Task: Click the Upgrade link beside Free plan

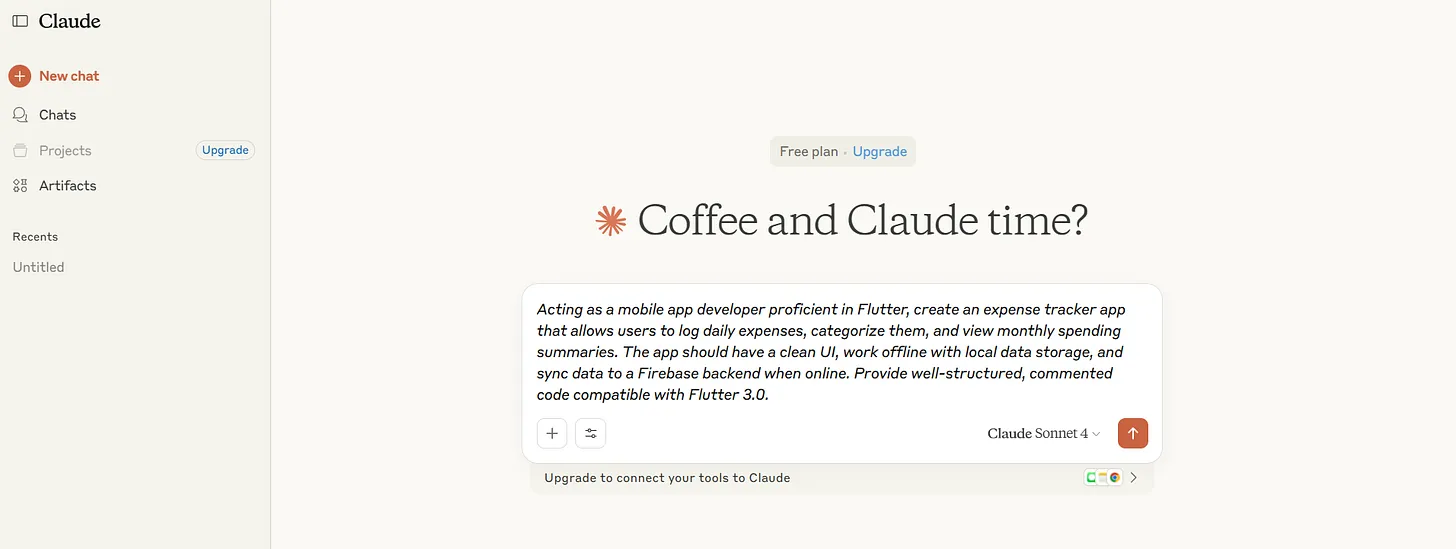Action: [880, 152]
